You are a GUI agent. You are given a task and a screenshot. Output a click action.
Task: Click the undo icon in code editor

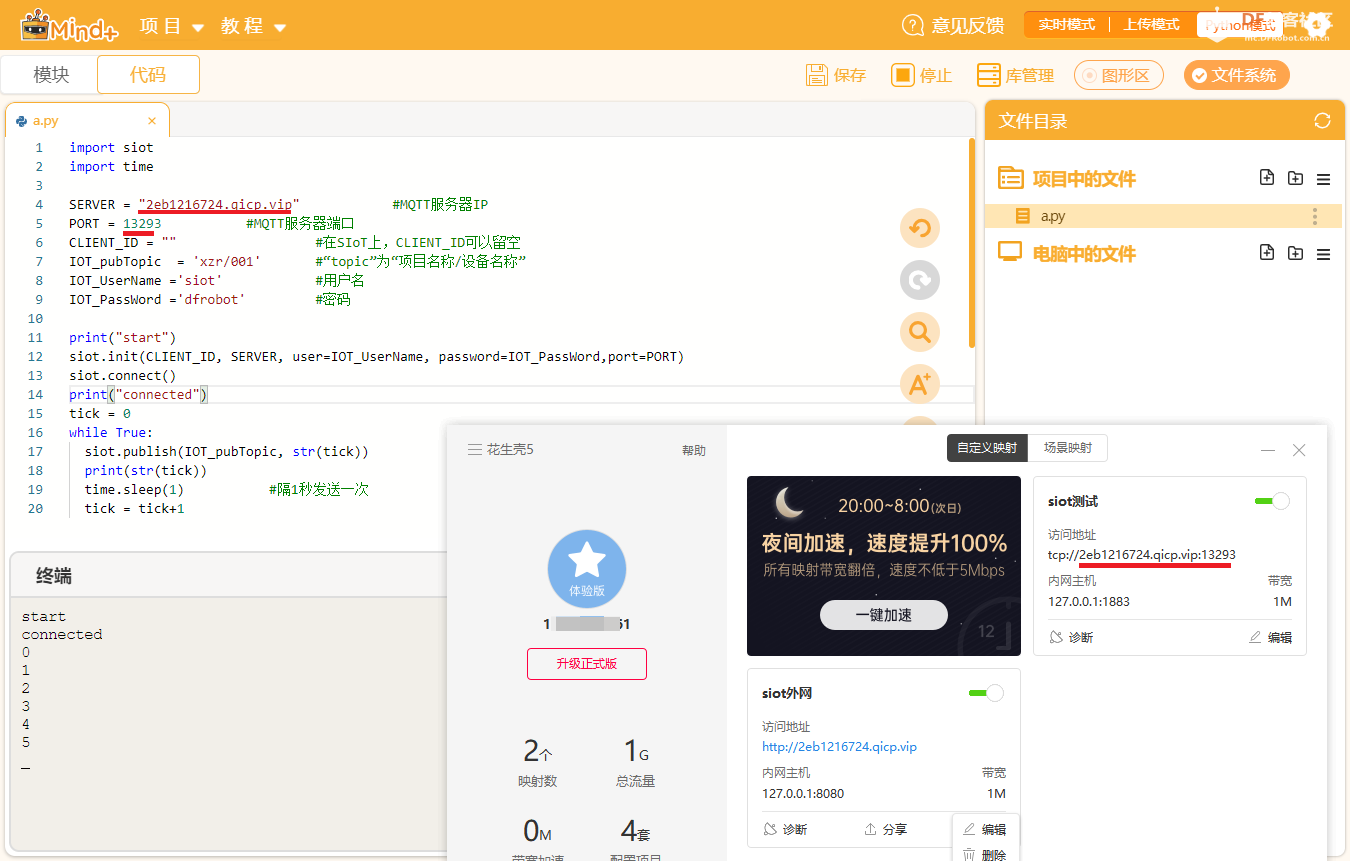919,229
